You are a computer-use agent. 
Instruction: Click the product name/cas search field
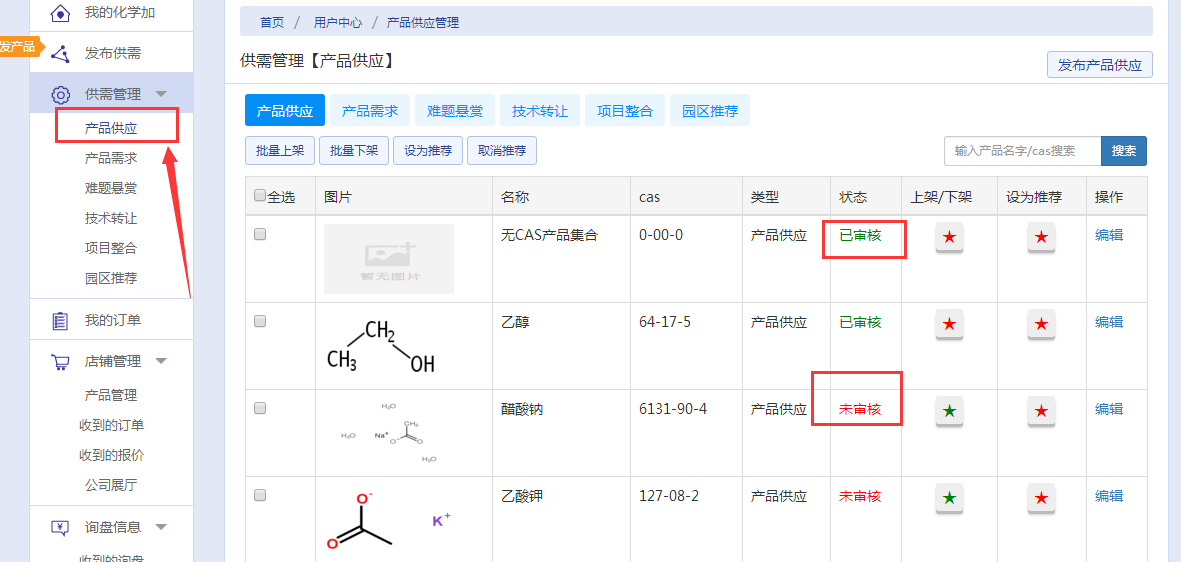click(1022, 151)
